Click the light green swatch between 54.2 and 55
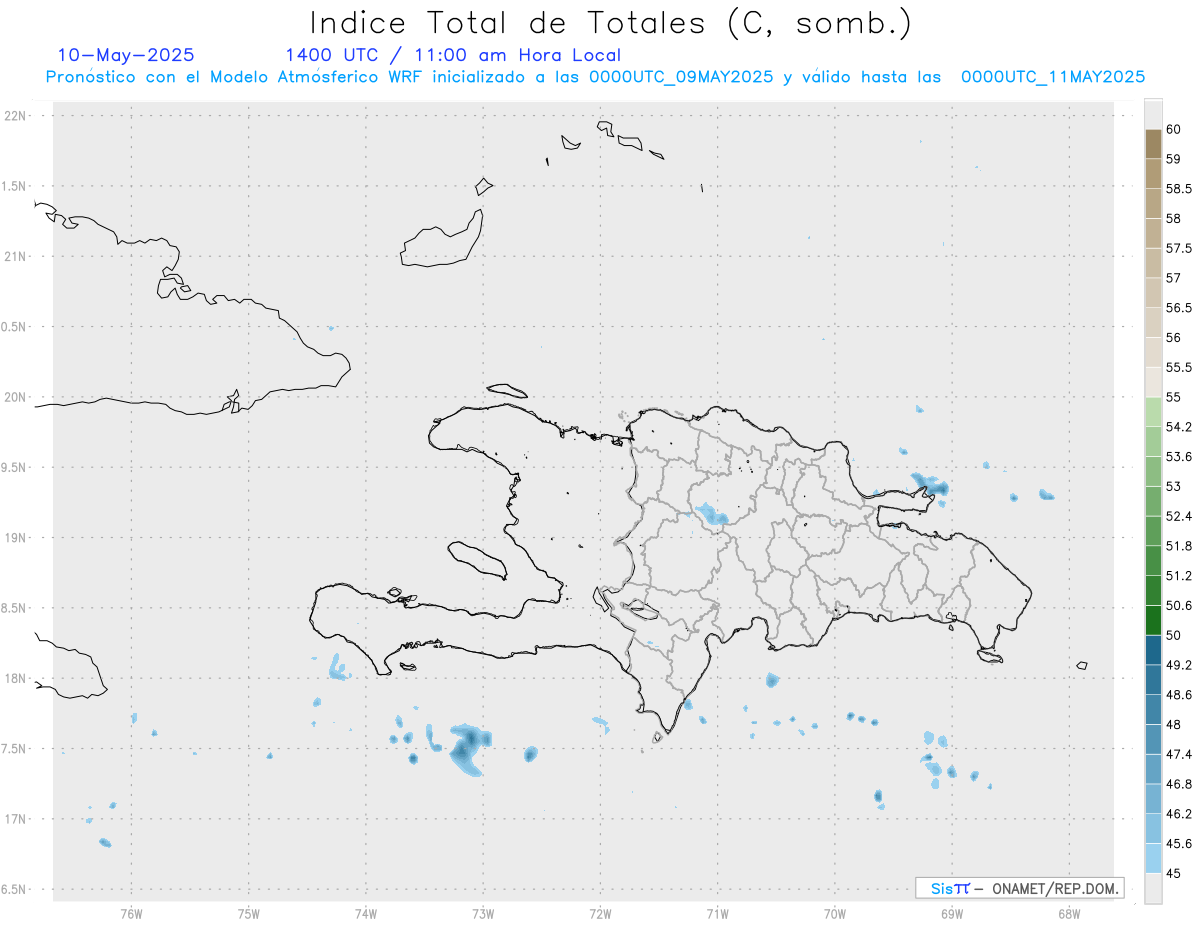Screen dimensions: 1200x927 point(1153,412)
